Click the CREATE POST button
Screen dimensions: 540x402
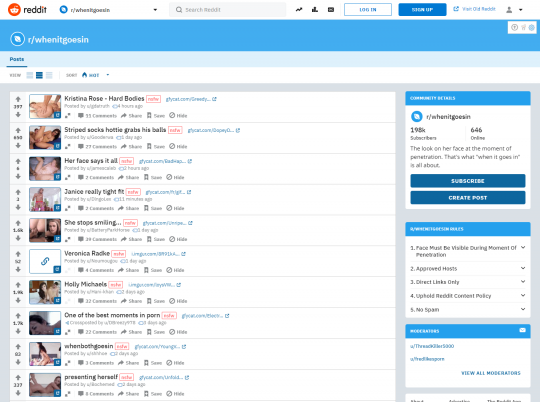point(468,198)
